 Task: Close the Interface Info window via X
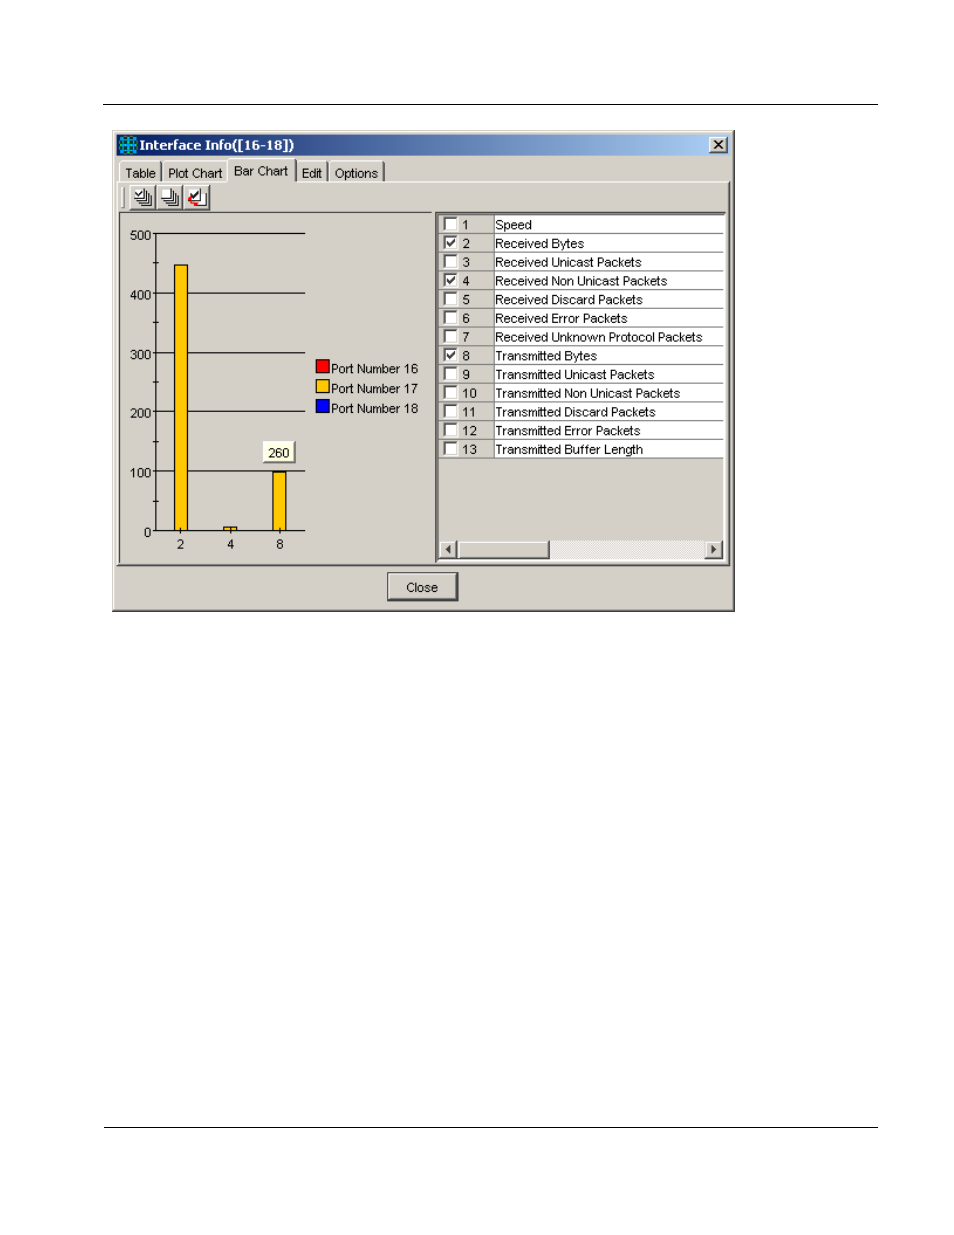click(x=718, y=145)
